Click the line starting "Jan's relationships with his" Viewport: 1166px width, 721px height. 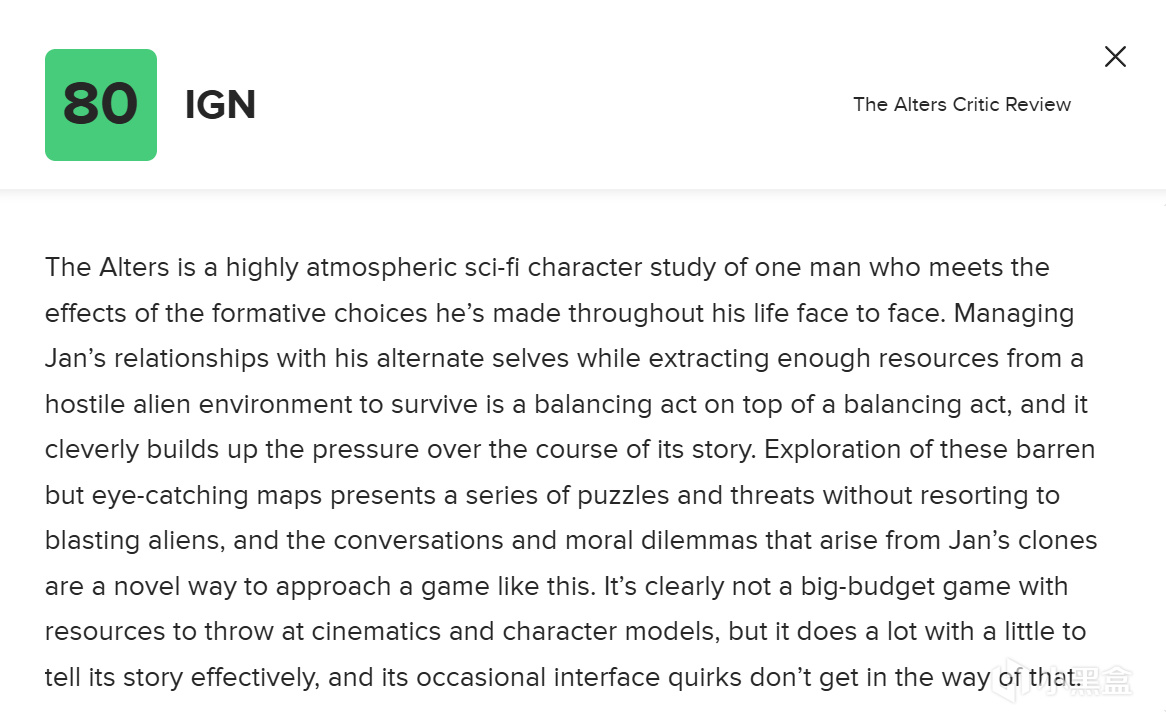564,358
